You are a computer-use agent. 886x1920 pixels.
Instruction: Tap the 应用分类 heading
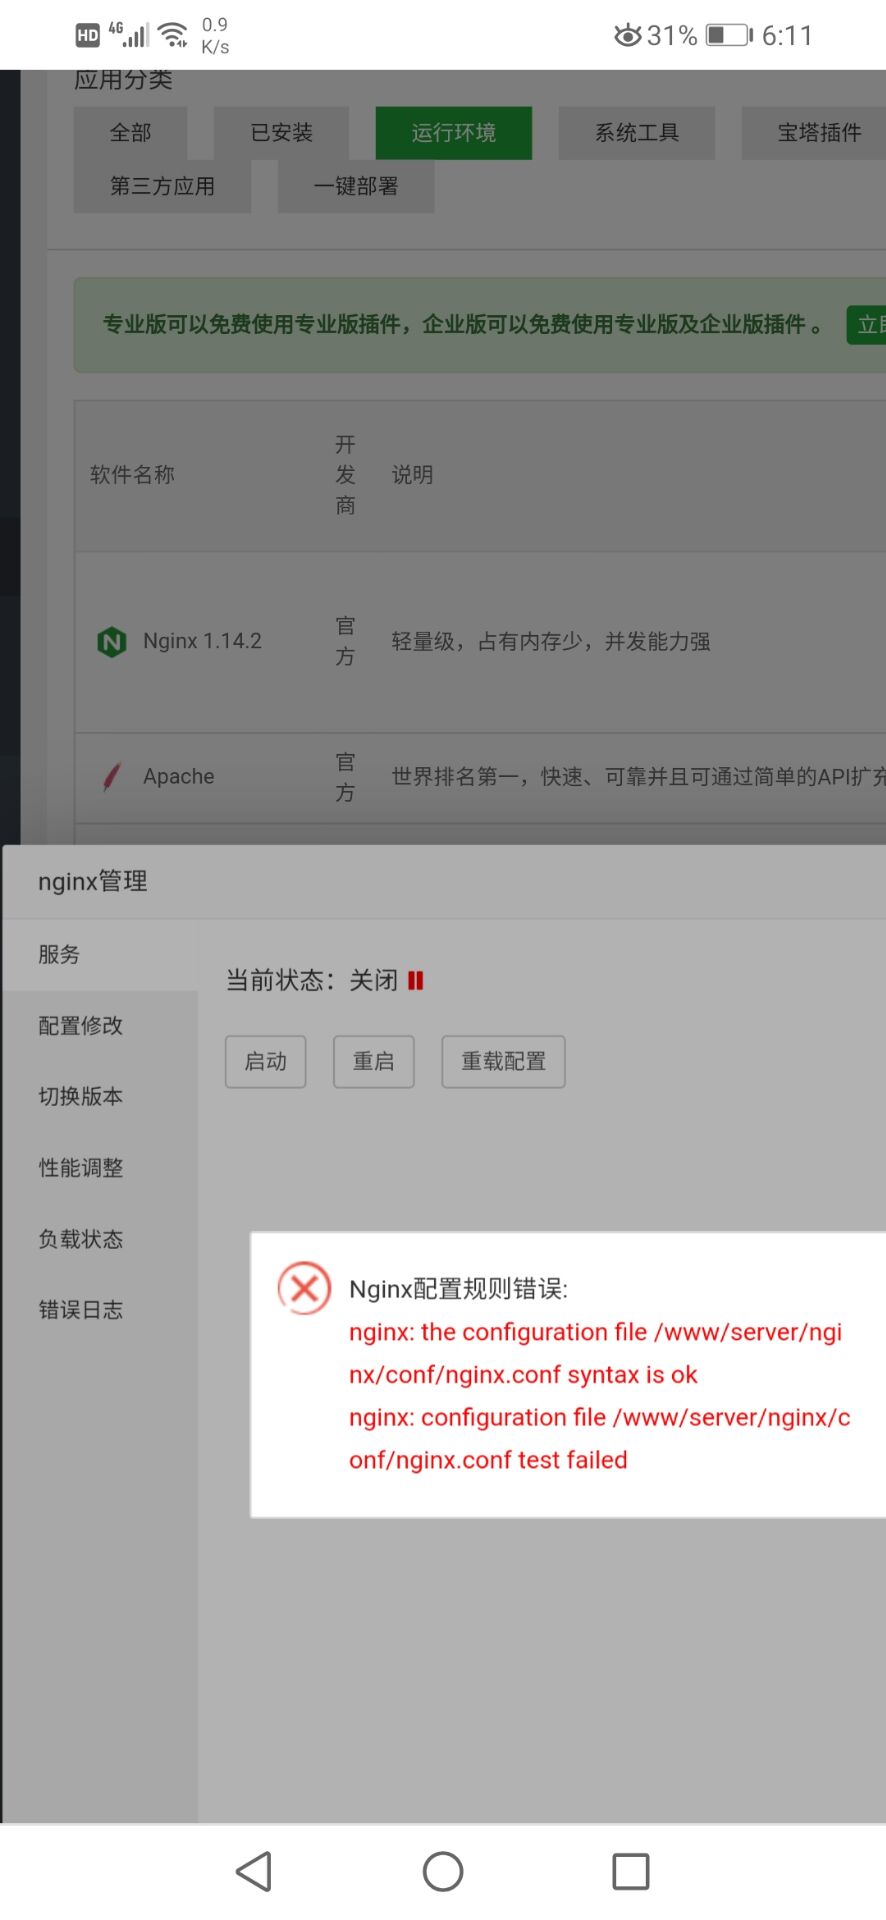coord(123,80)
